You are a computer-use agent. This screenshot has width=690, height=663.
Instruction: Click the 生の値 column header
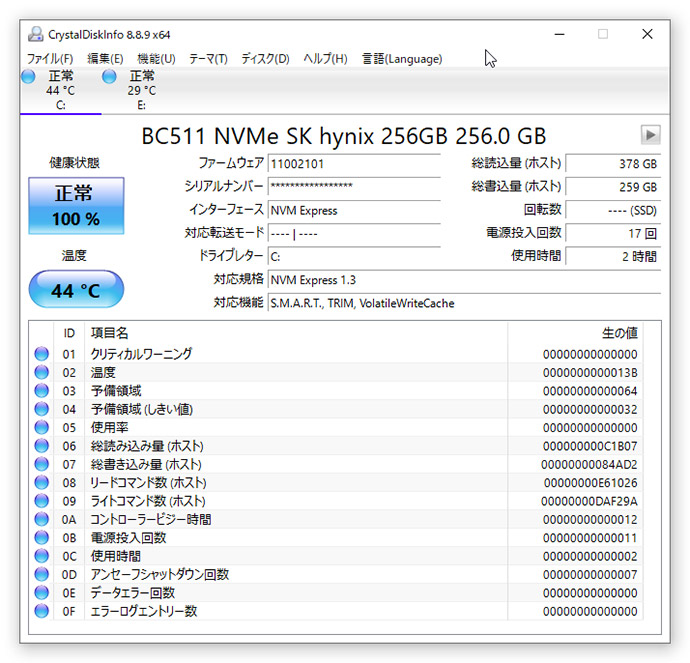[575, 333]
